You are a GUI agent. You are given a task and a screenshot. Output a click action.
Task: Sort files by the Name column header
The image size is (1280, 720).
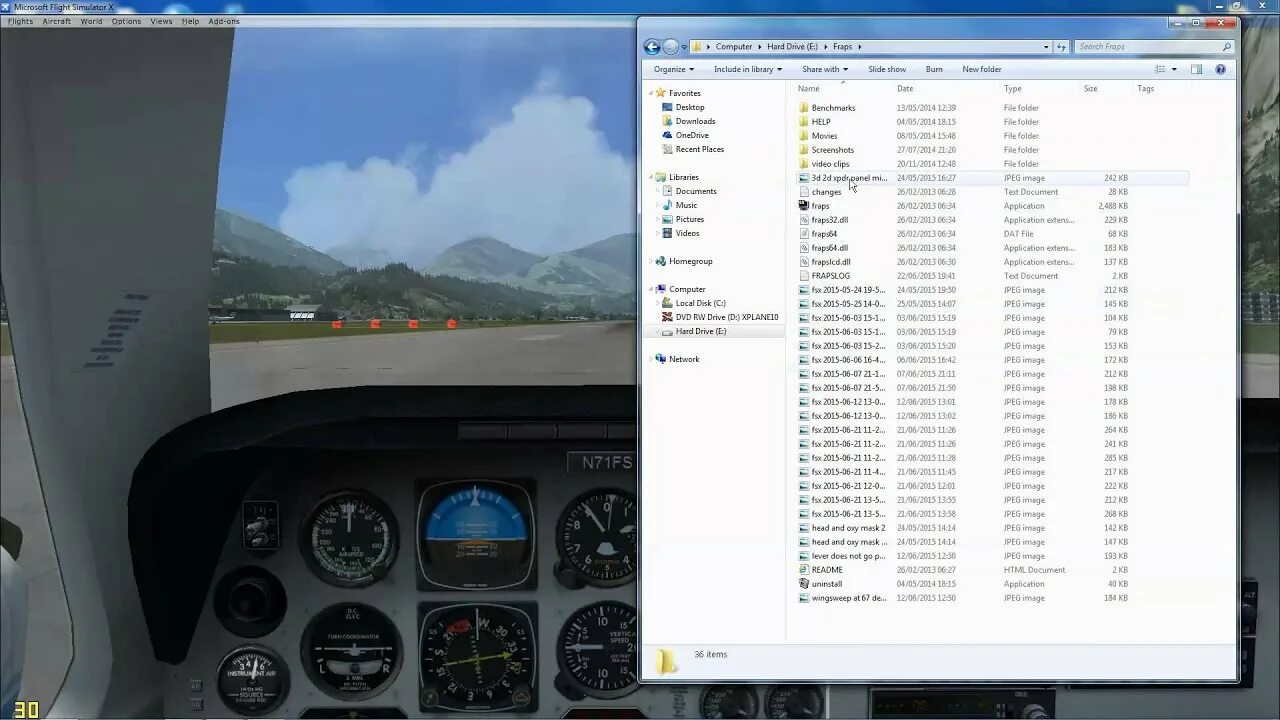808,88
